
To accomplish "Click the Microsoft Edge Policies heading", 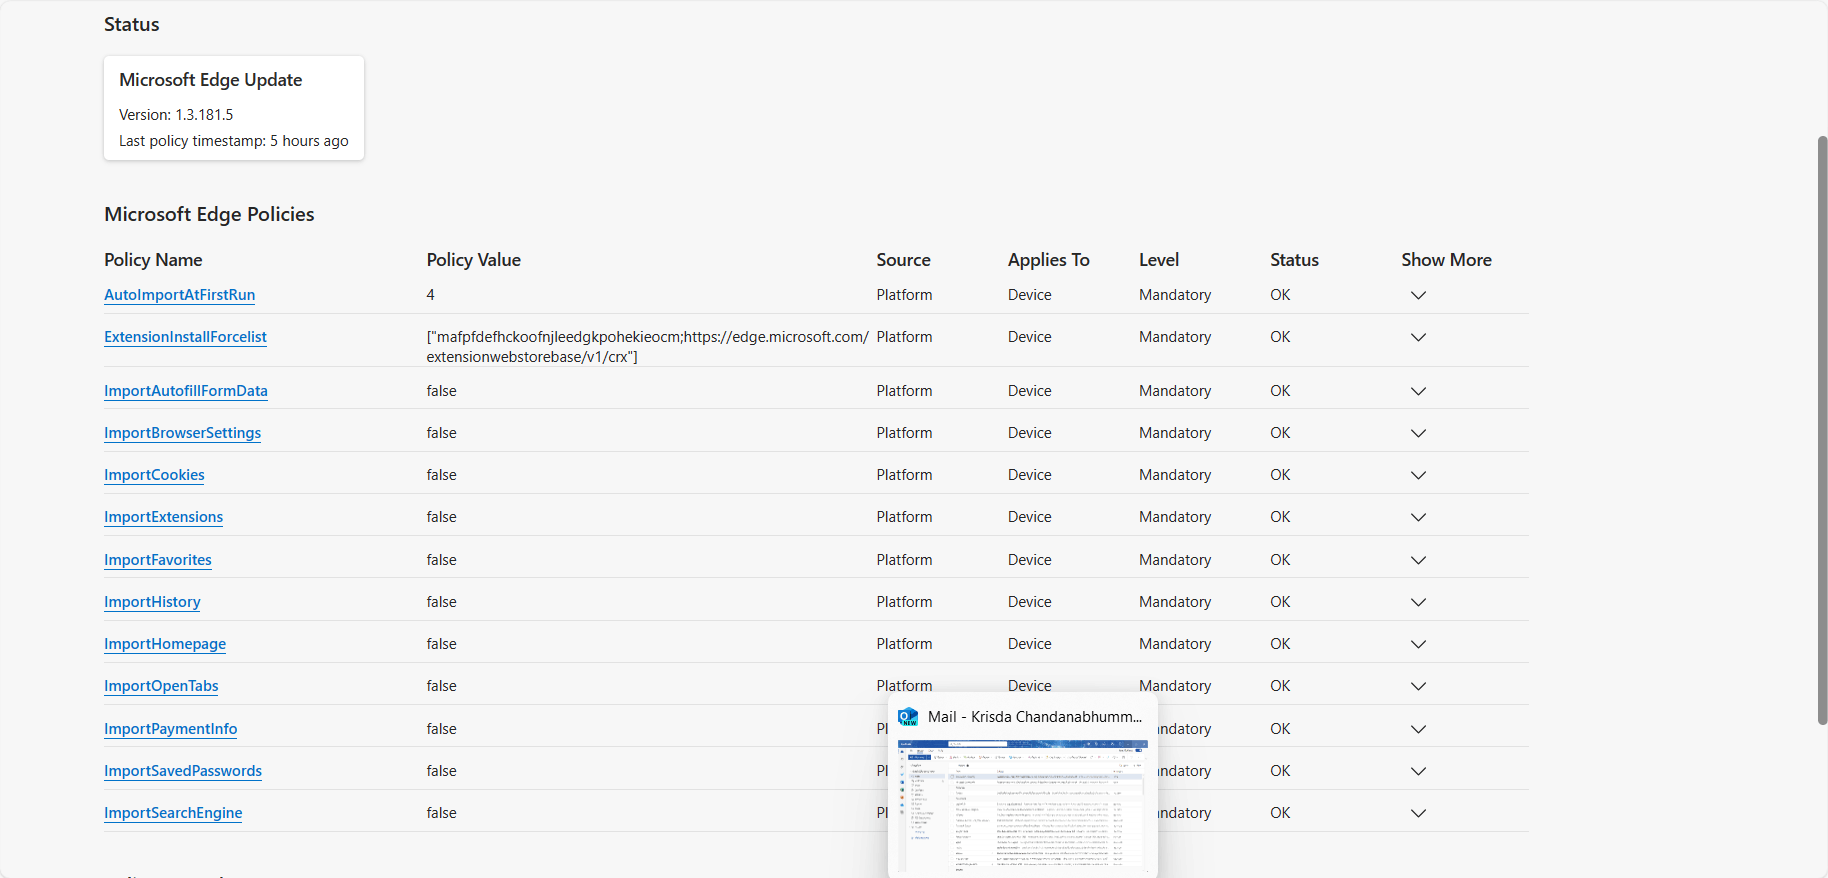I will [x=209, y=214].
